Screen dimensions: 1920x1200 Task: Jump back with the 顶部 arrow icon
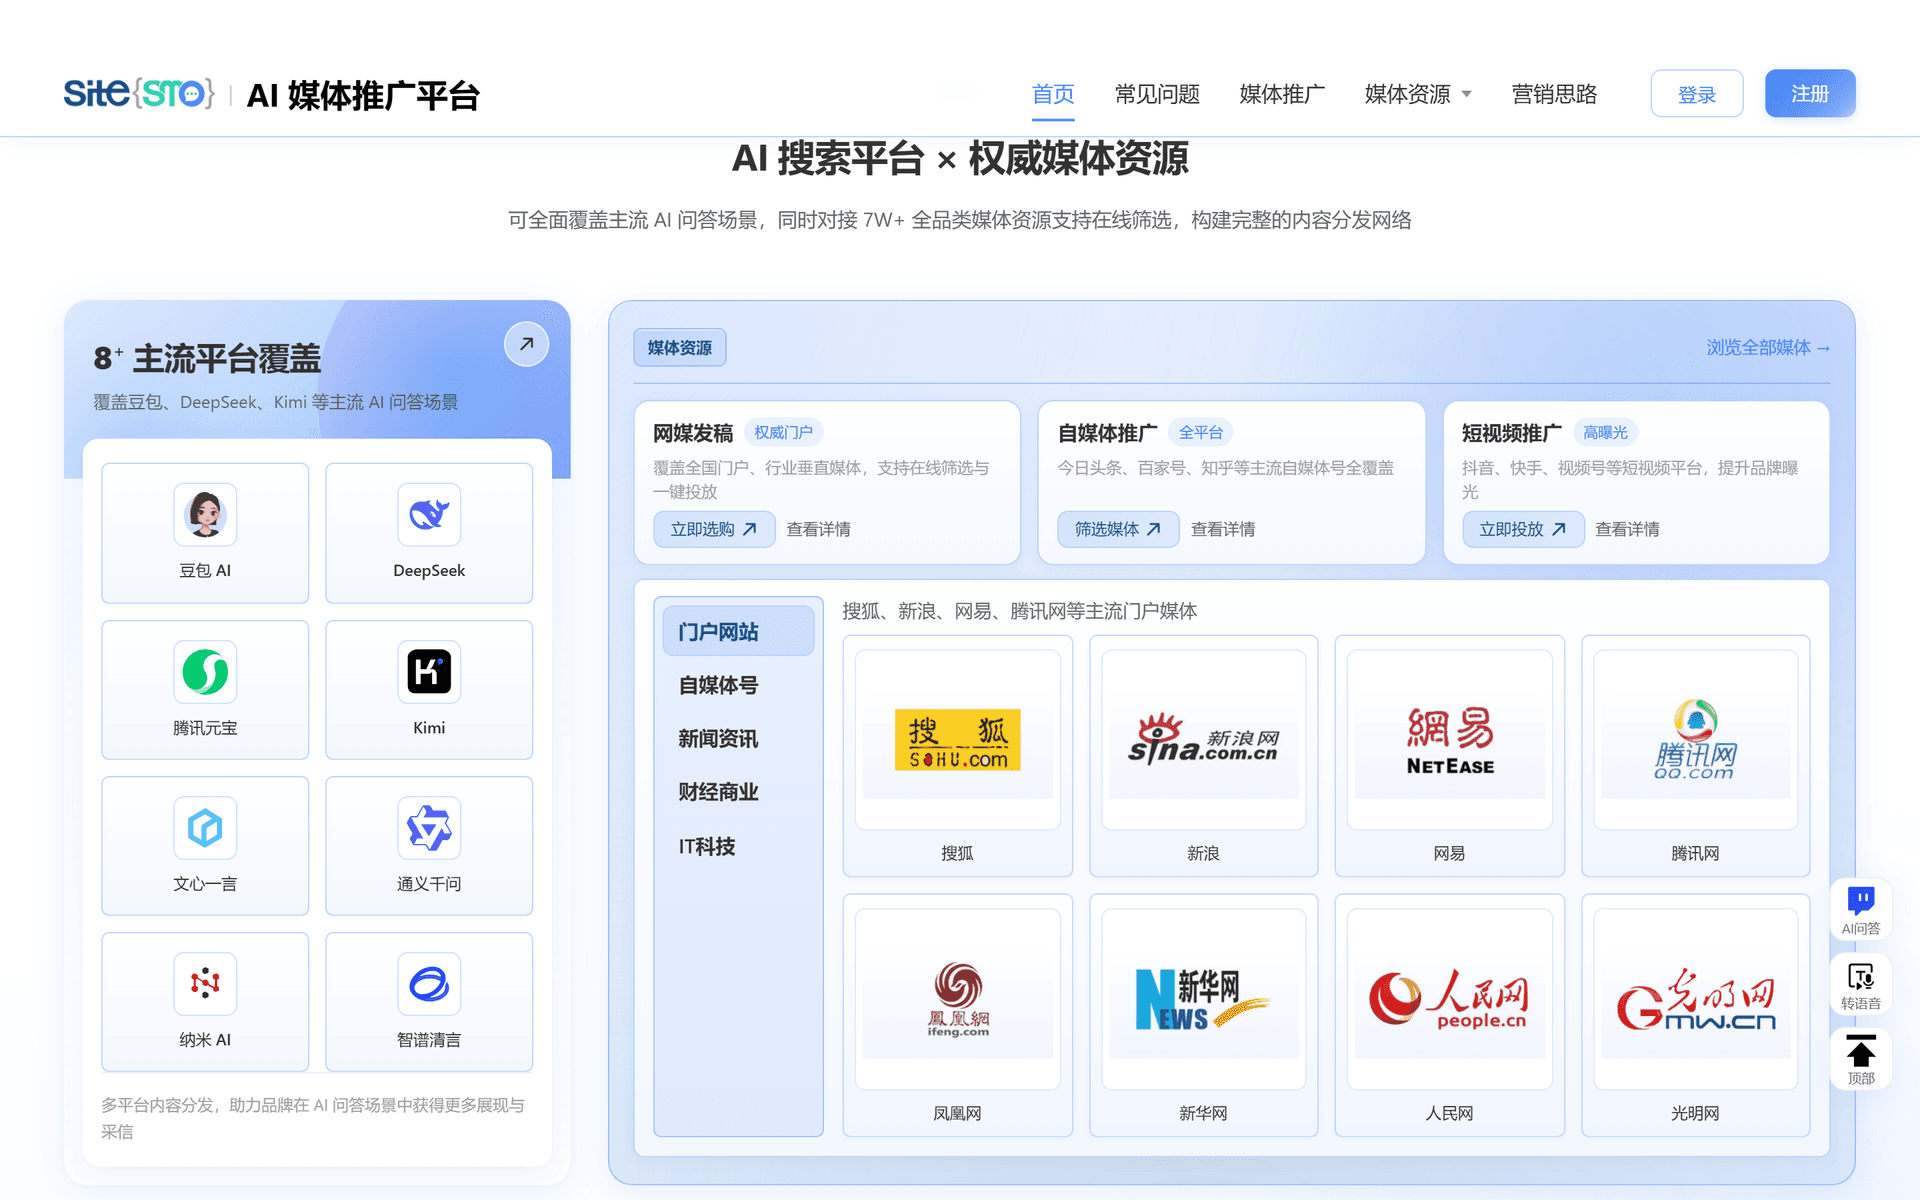[1861, 1060]
